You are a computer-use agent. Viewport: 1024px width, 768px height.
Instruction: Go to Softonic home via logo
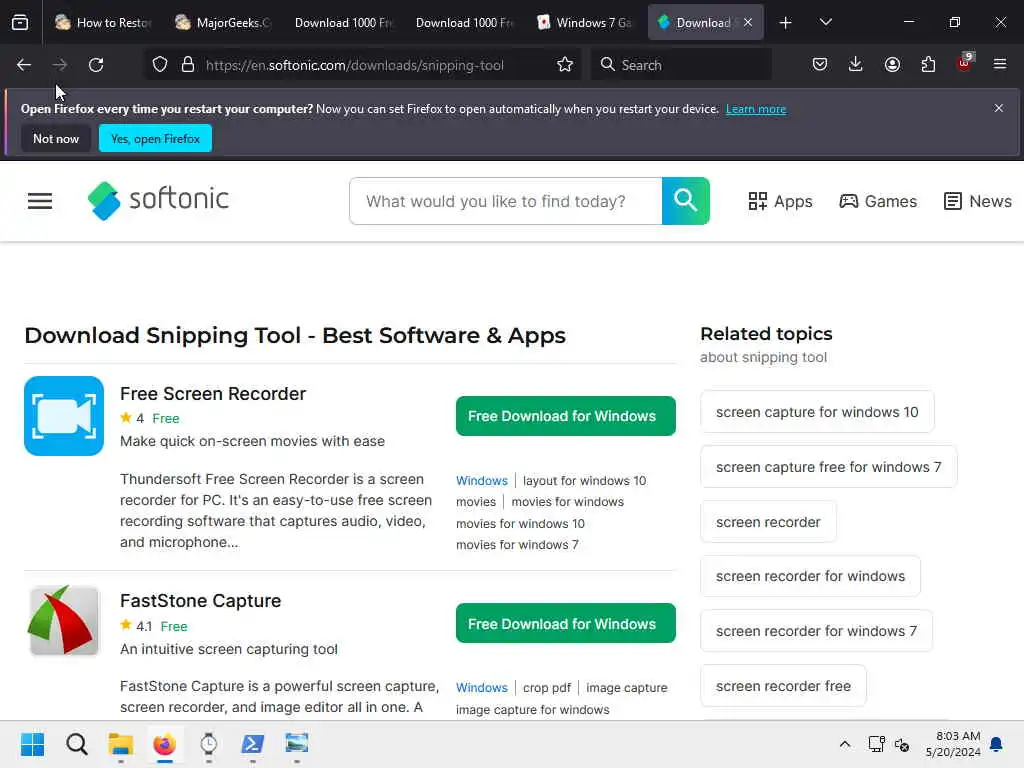158,200
